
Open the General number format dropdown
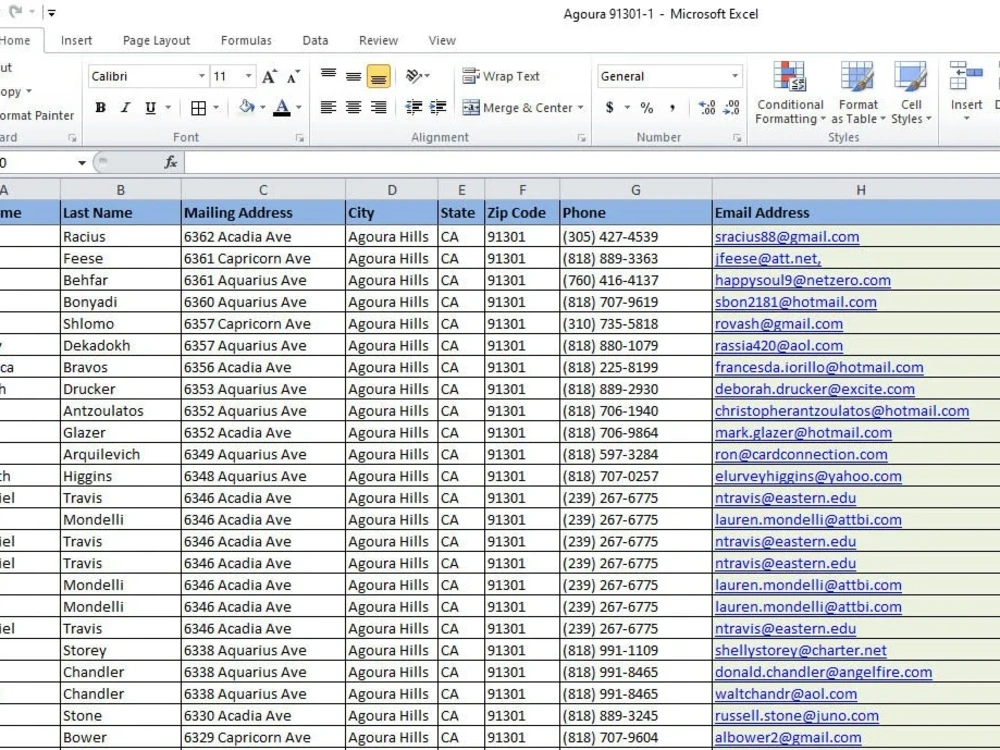(735, 76)
